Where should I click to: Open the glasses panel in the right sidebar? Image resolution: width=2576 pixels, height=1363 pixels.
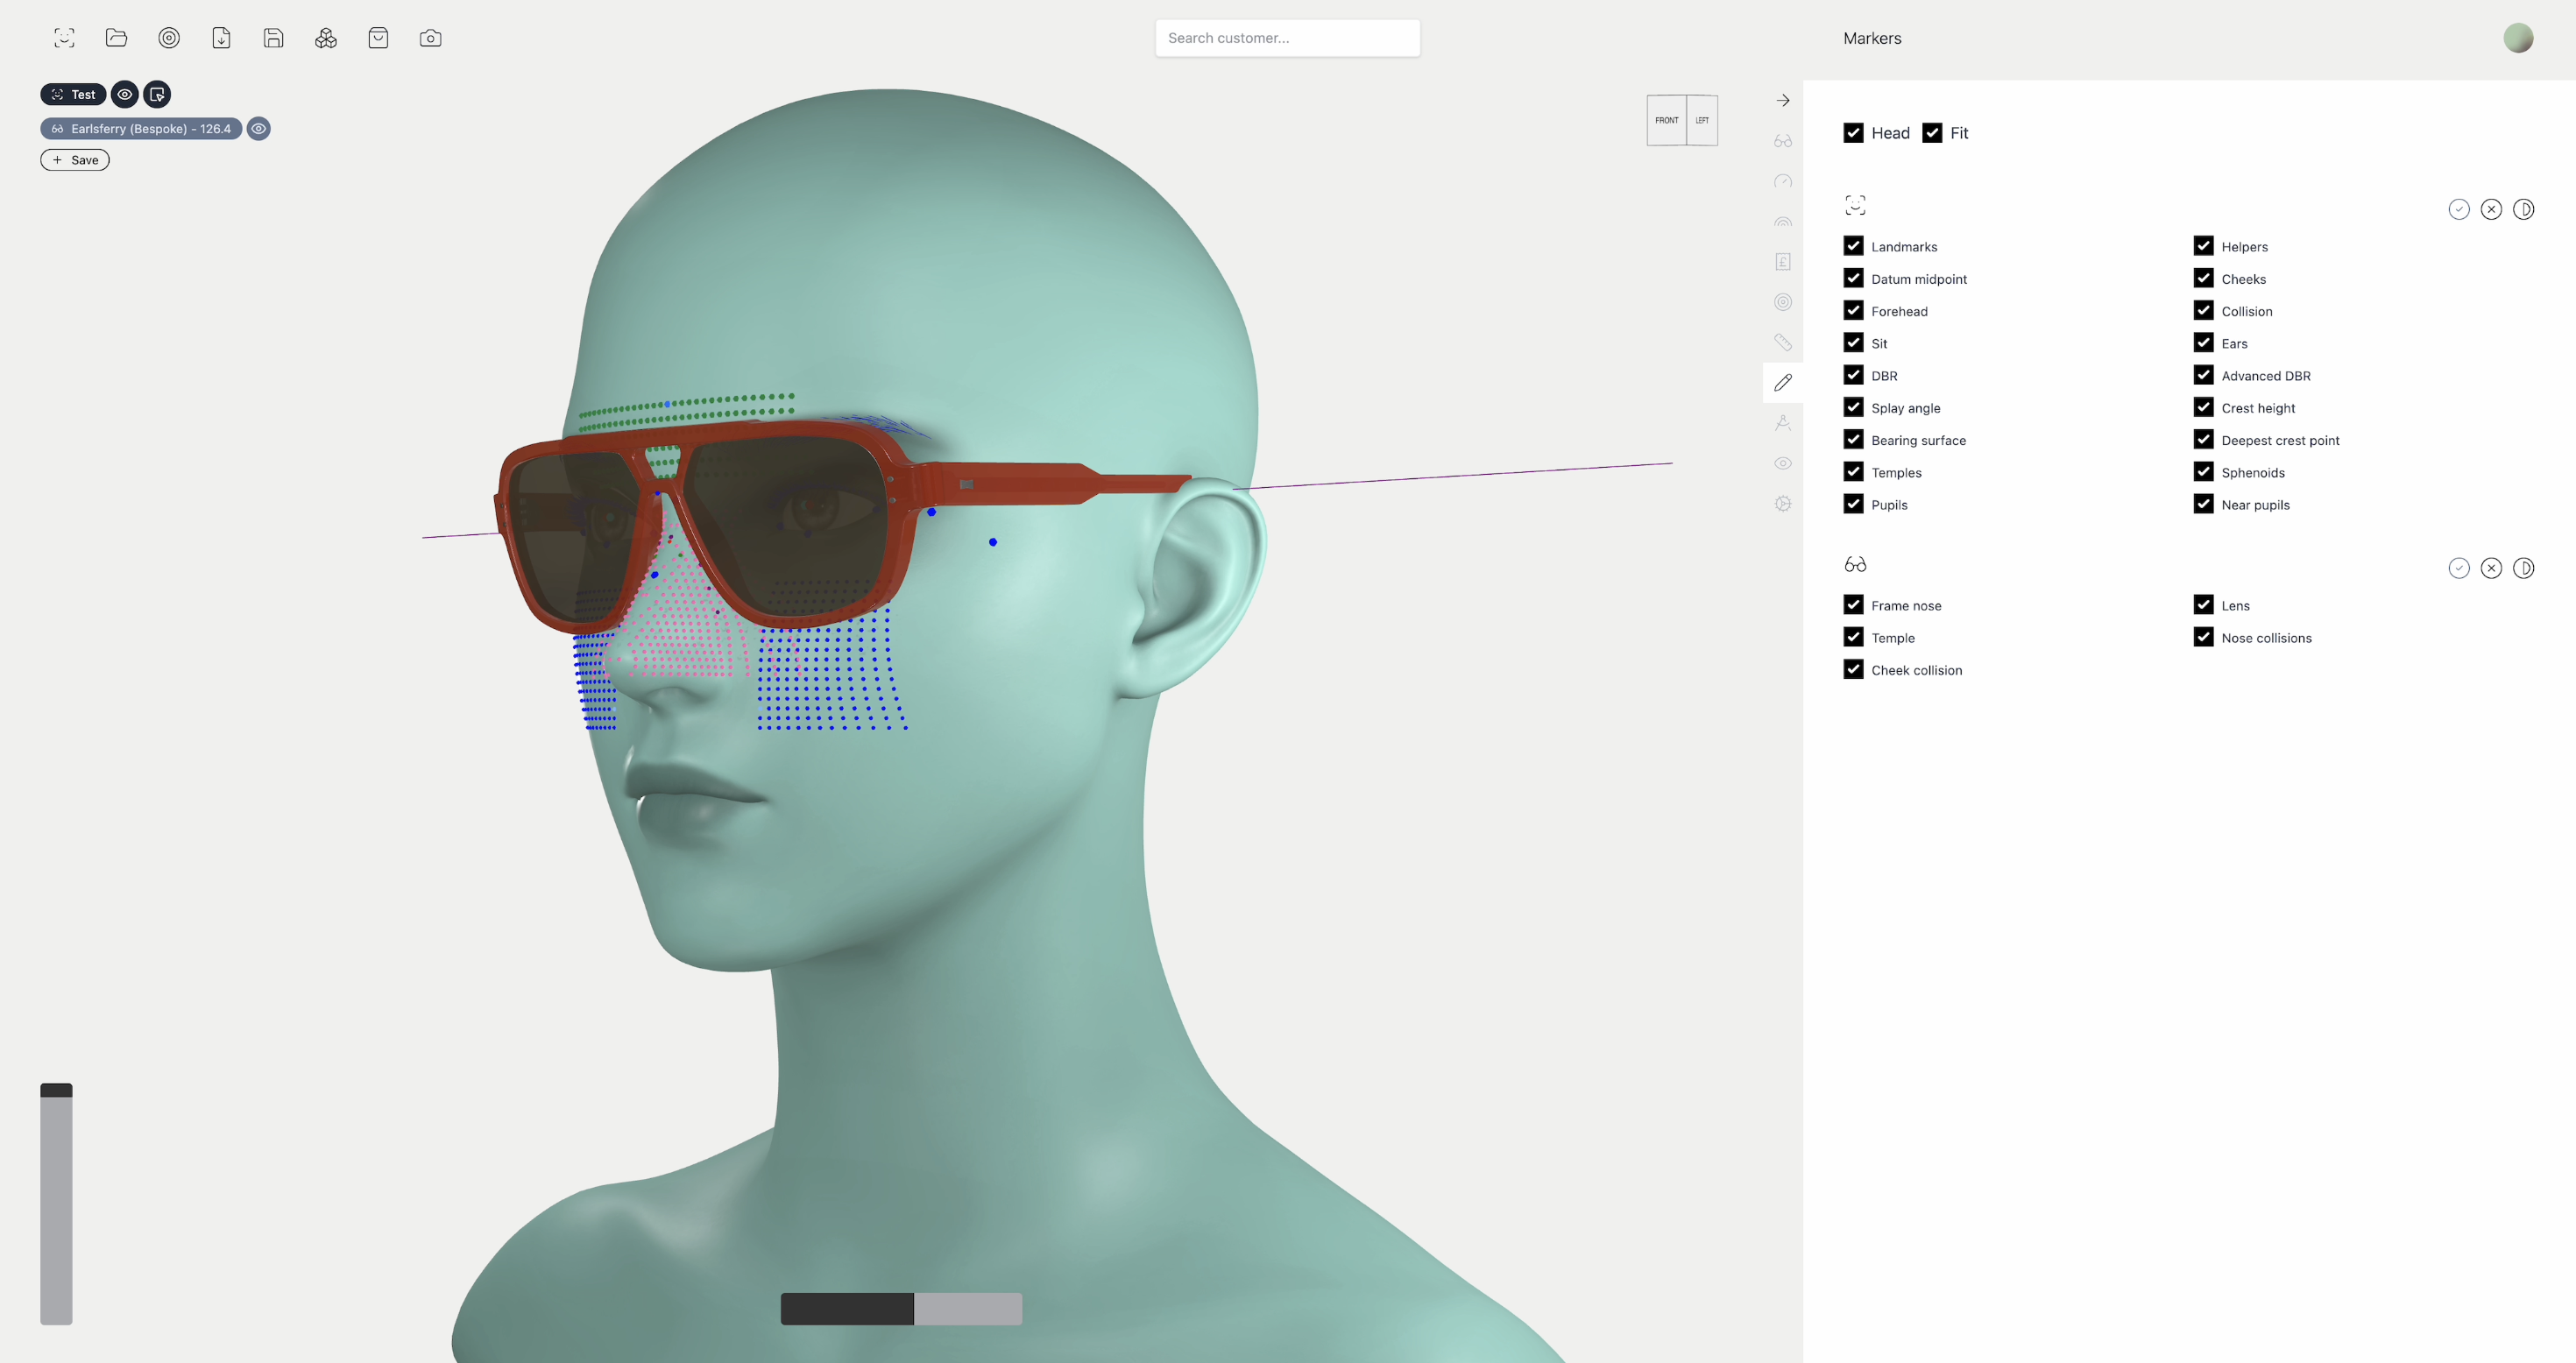tap(1783, 140)
